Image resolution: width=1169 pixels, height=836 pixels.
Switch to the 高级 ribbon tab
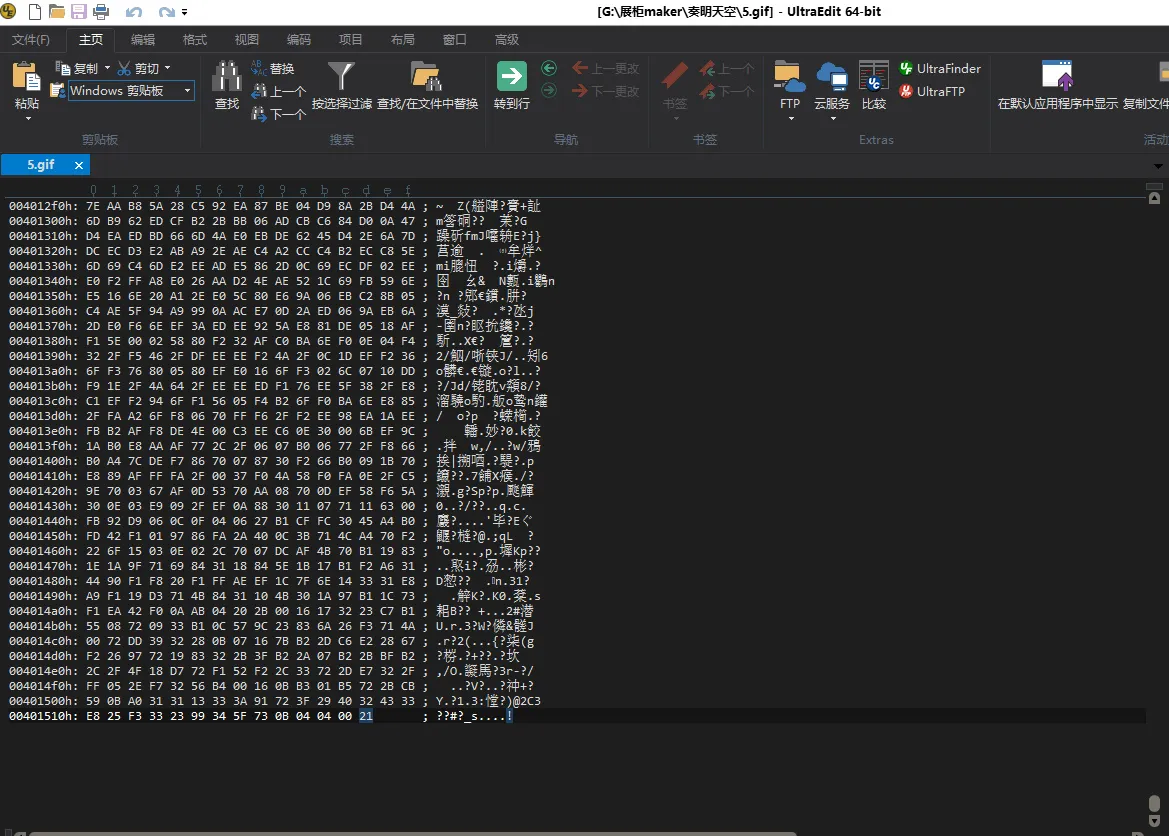pos(506,40)
